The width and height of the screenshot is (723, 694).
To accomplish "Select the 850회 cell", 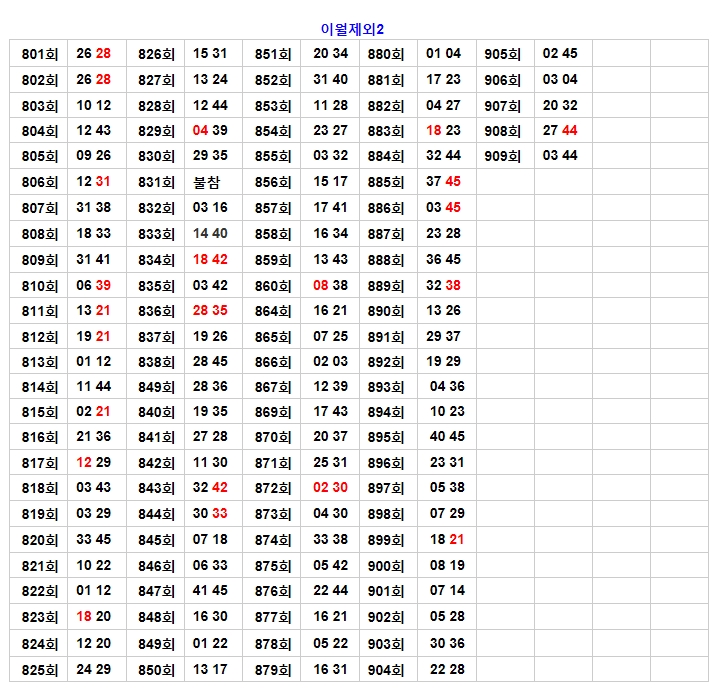I will 156,670.
